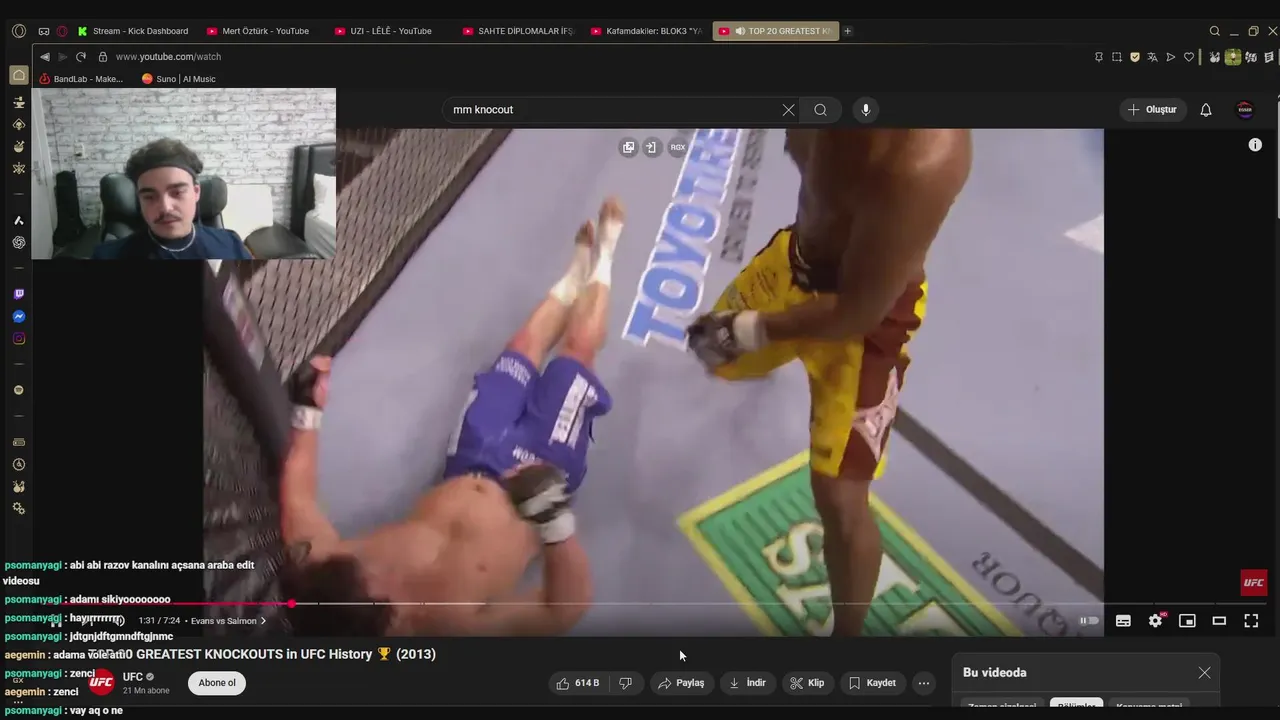Reload the YouTube page
This screenshot has height=720, width=1280.
tap(81, 57)
